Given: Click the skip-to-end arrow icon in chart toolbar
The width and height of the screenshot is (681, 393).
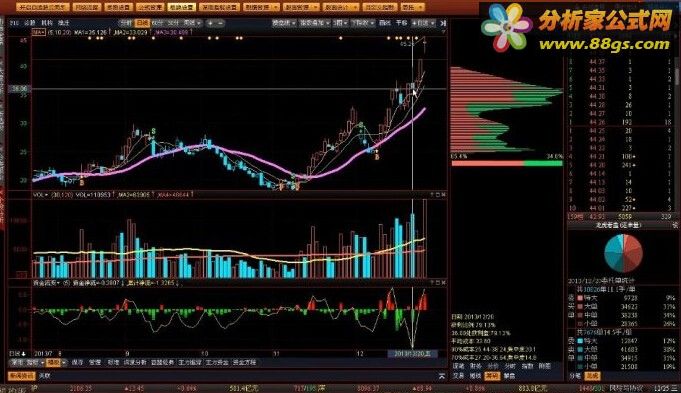Looking at the screenshot, I should point(443,23).
